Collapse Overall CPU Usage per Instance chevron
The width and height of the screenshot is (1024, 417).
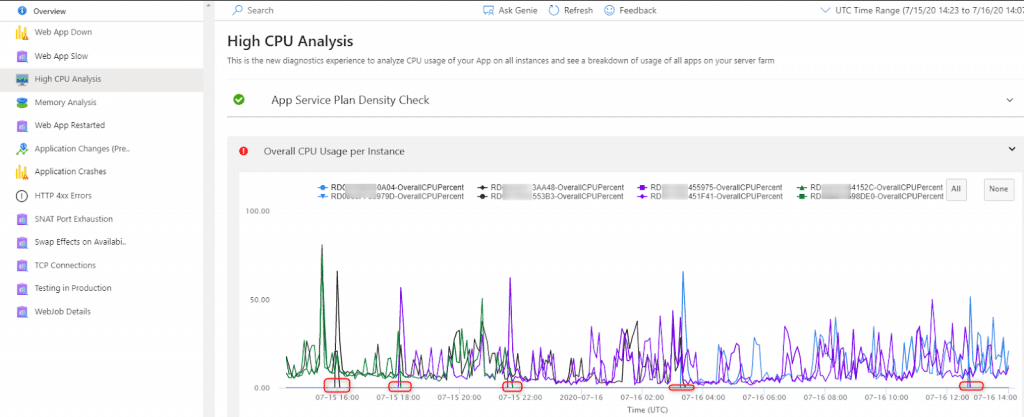pos(1012,149)
